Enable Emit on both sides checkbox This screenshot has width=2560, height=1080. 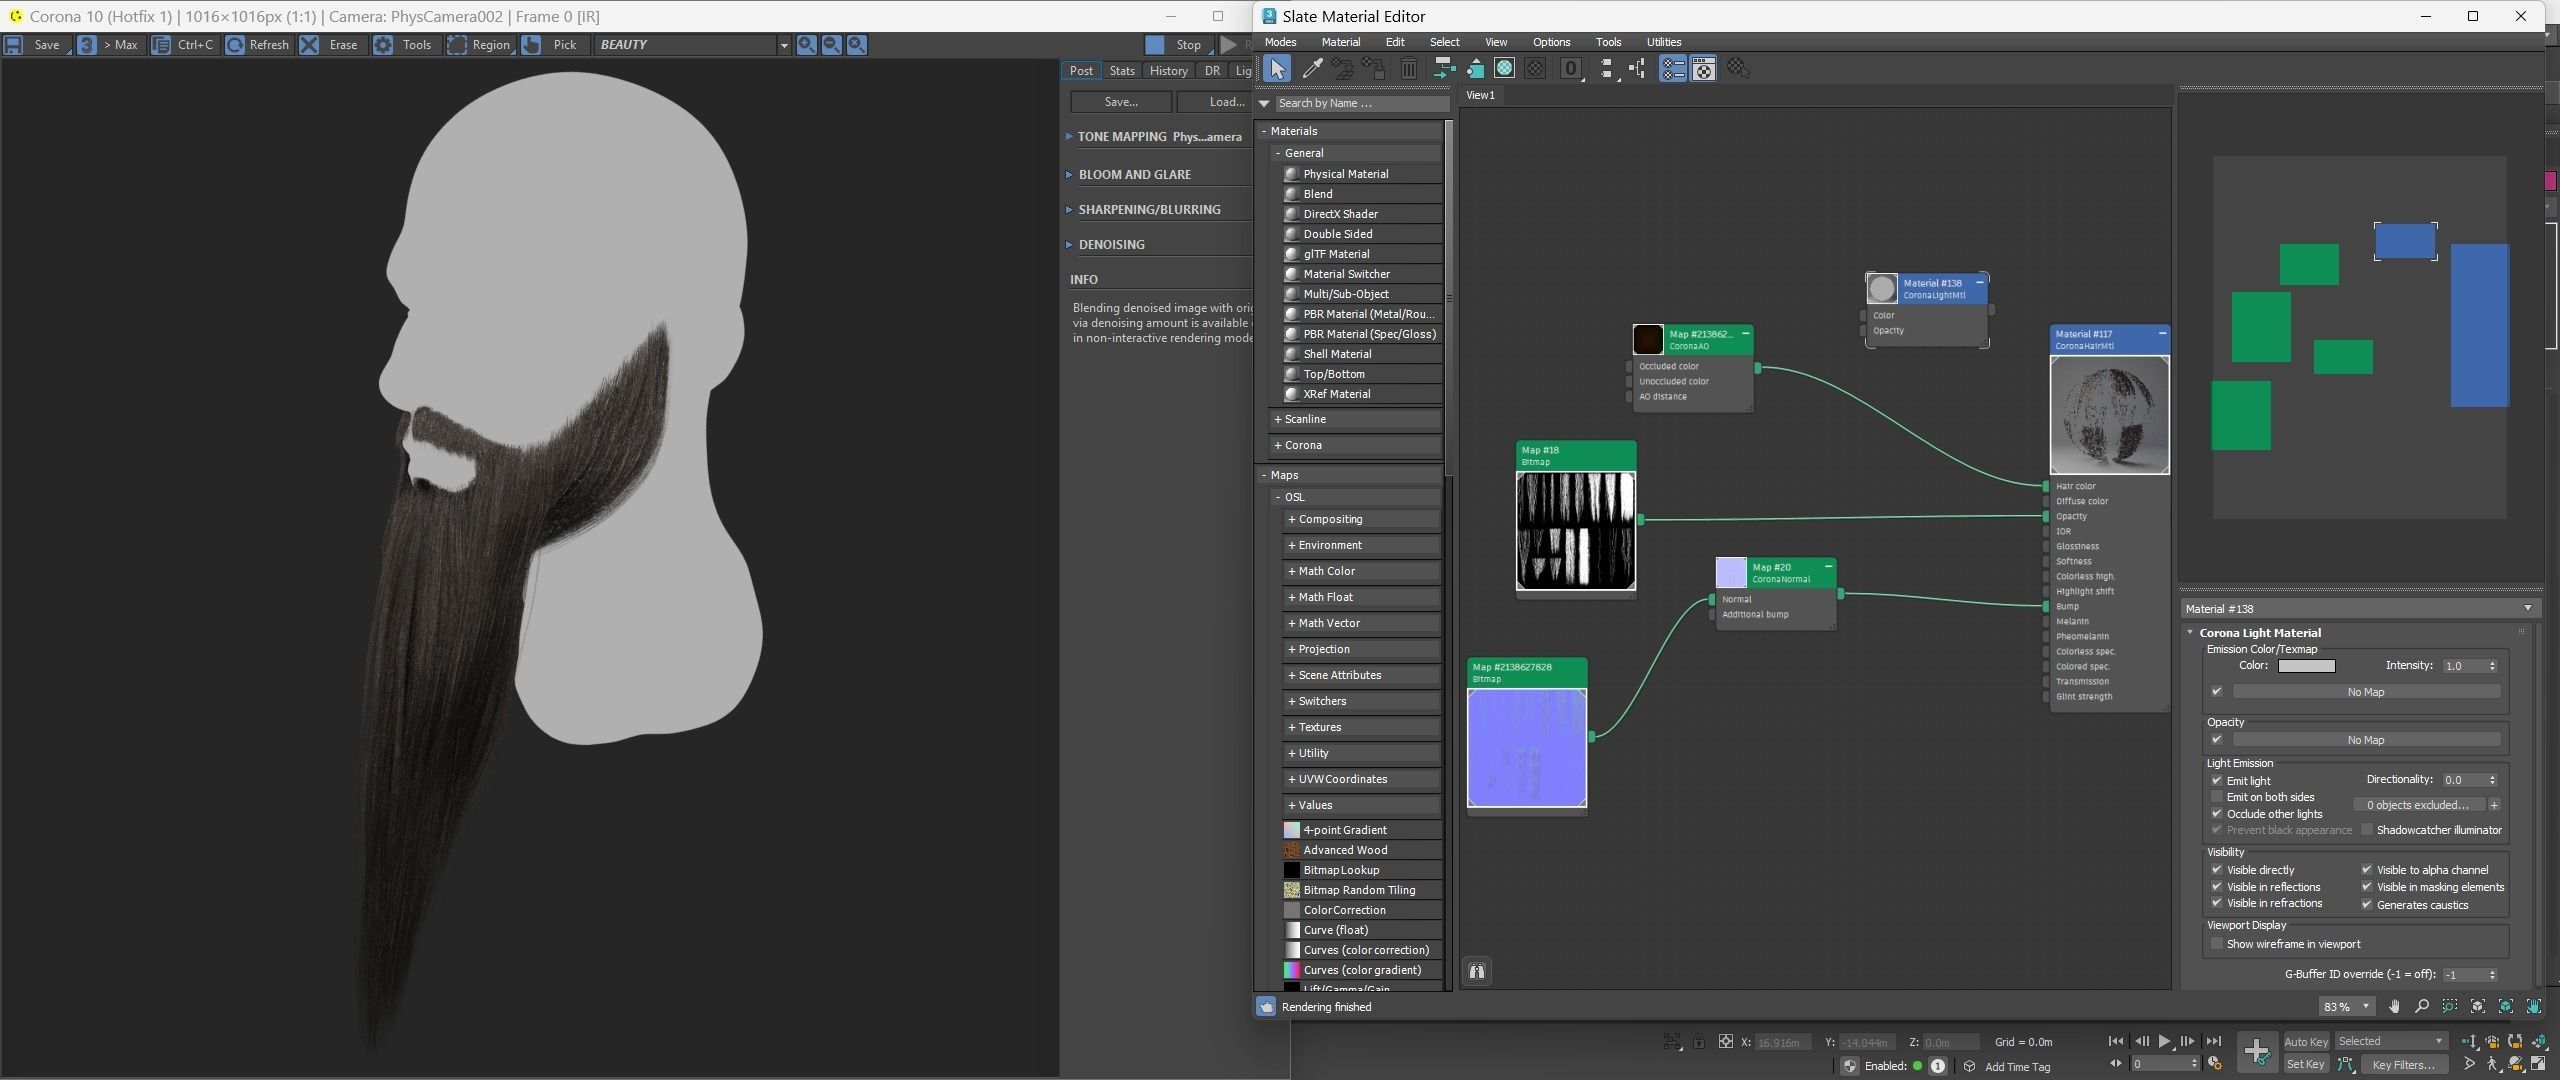coord(2217,797)
